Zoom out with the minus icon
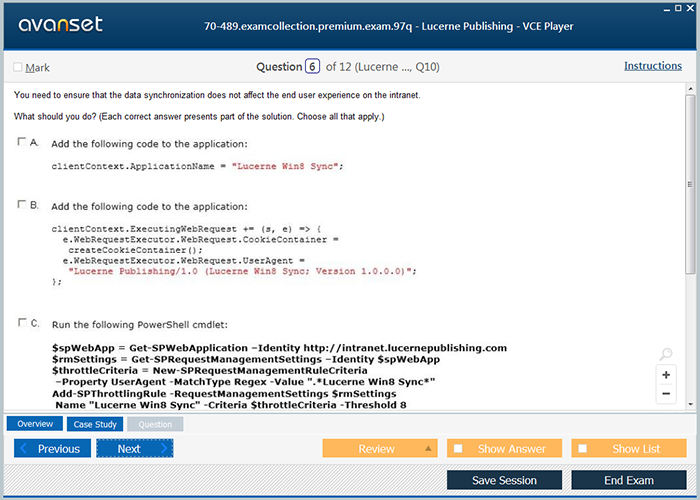Viewport: 700px width, 500px height. (x=666, y=394)
